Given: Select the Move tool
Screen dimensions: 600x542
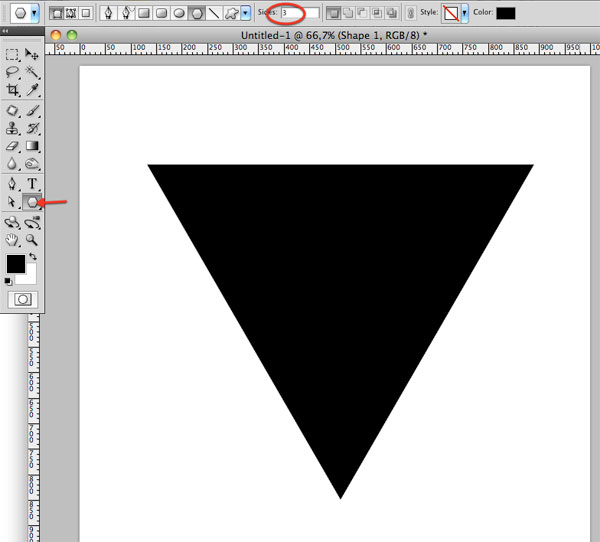Looking at the screenshot, I should coord(32,54).
